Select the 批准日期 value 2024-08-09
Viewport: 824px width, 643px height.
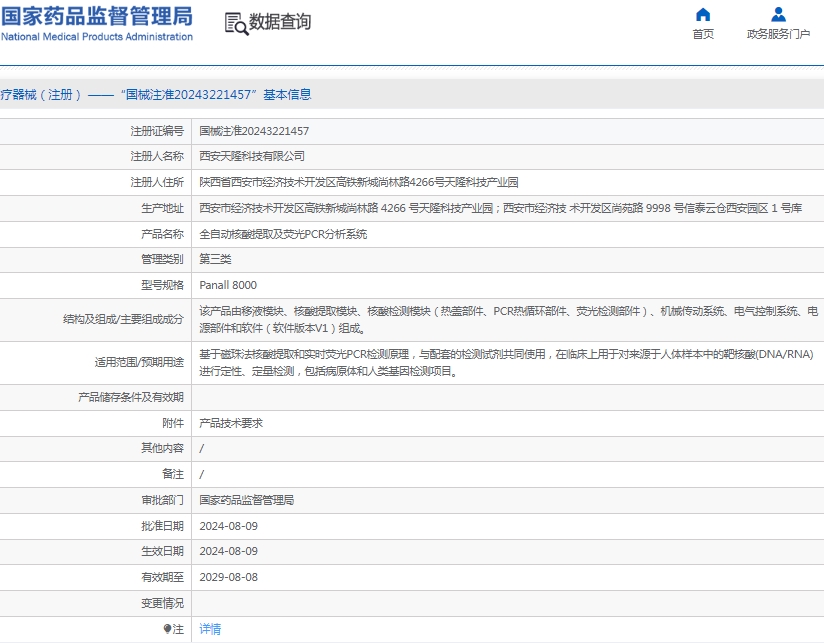click(229, 526)
